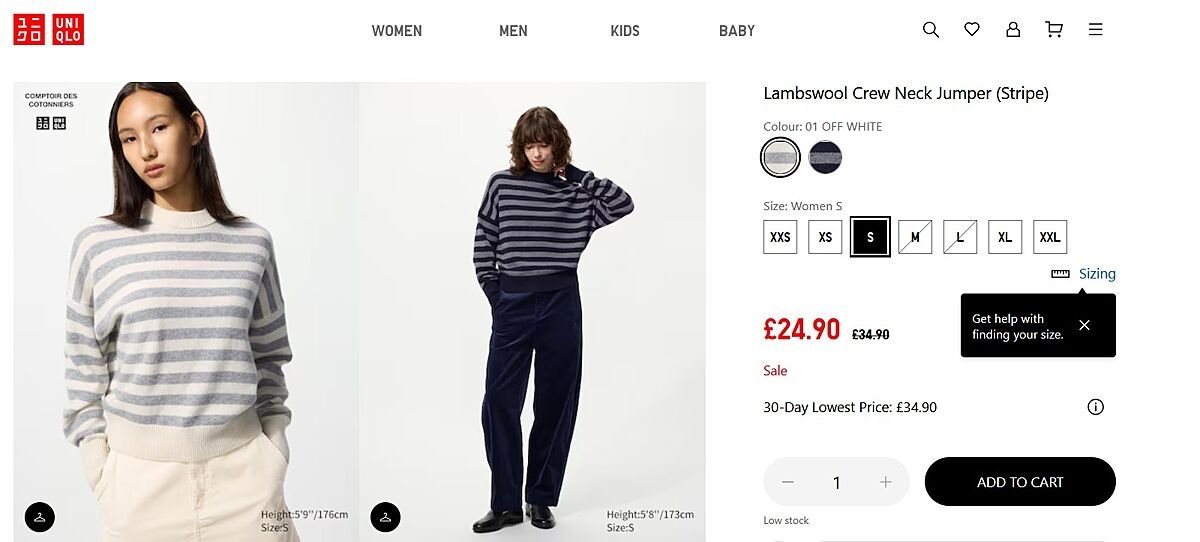The height and width of the screenshot is (542, 1200).
Task: Open the shopping cart icon
Action: click(1054, 30)
